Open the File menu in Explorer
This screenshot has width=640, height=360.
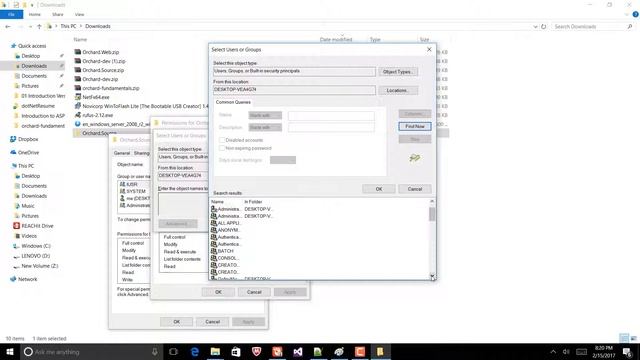point(11,15)
